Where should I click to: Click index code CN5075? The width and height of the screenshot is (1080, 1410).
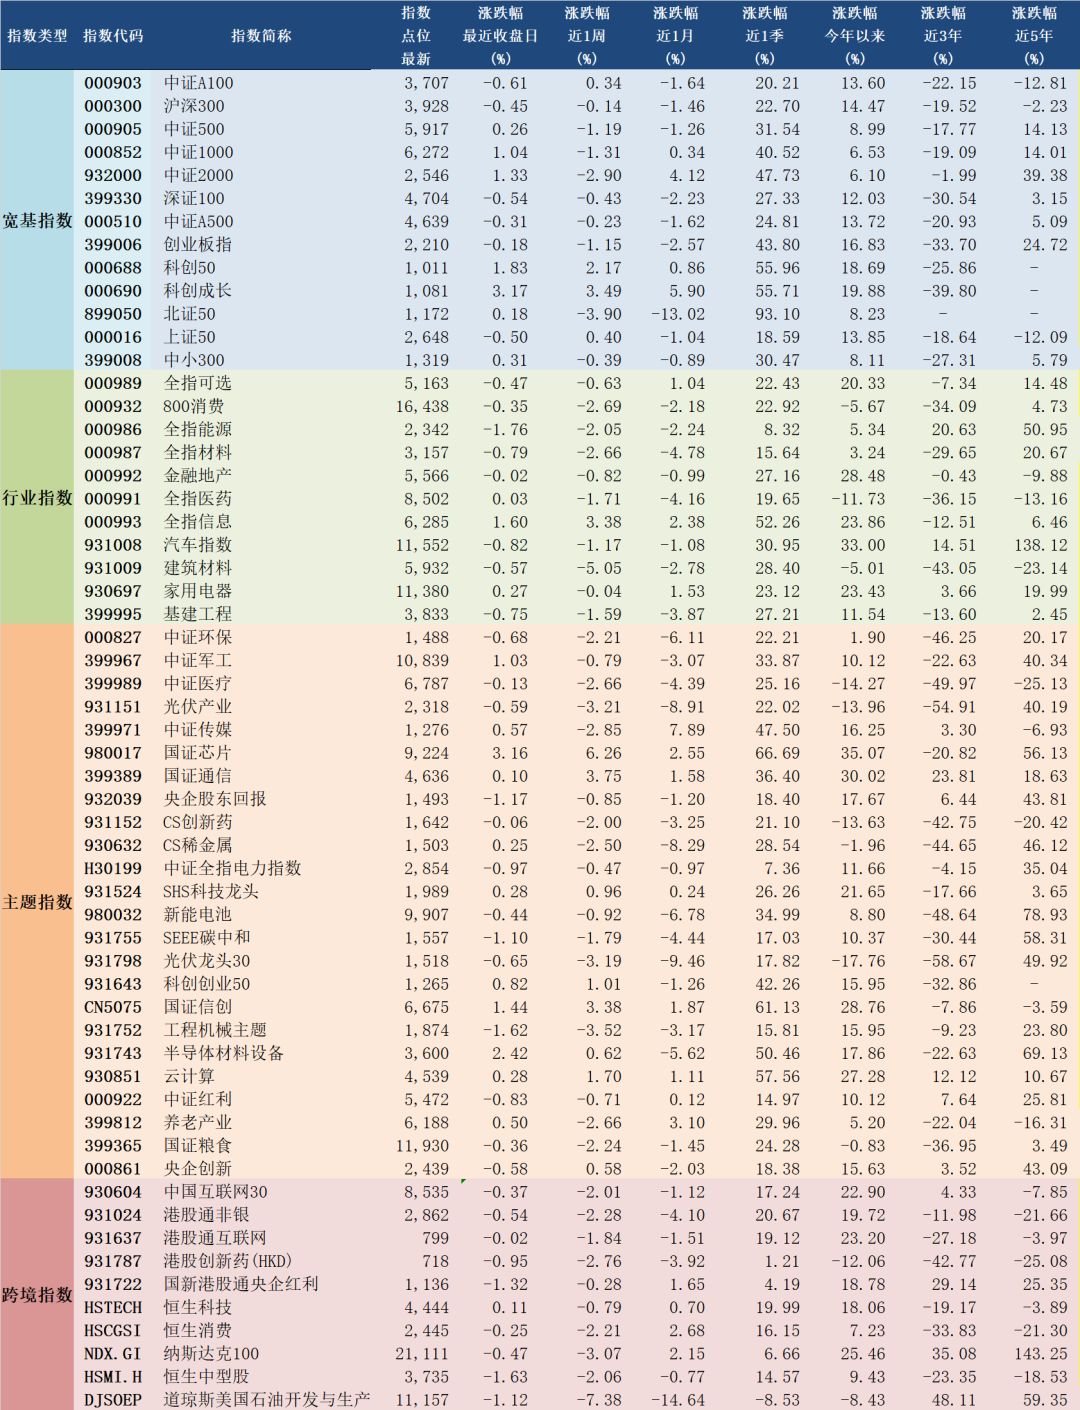click(113, 1007)
